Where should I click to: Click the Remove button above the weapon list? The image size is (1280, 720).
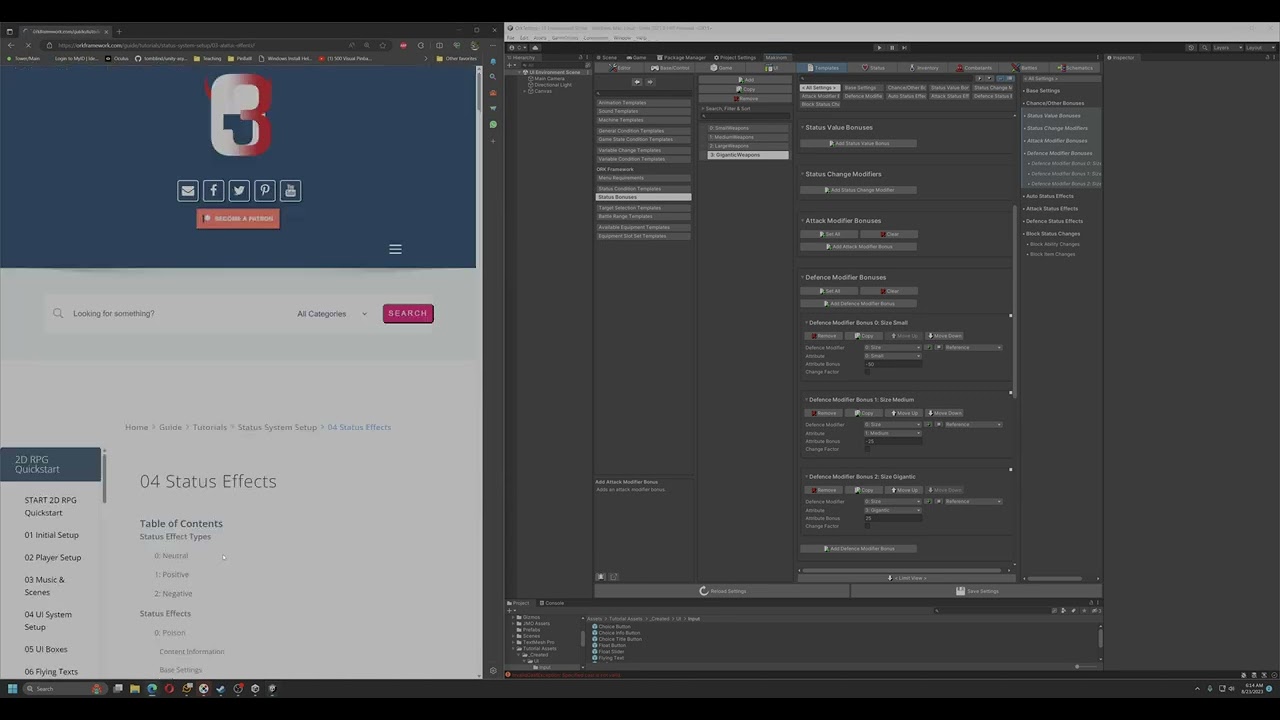click(745, 98)
